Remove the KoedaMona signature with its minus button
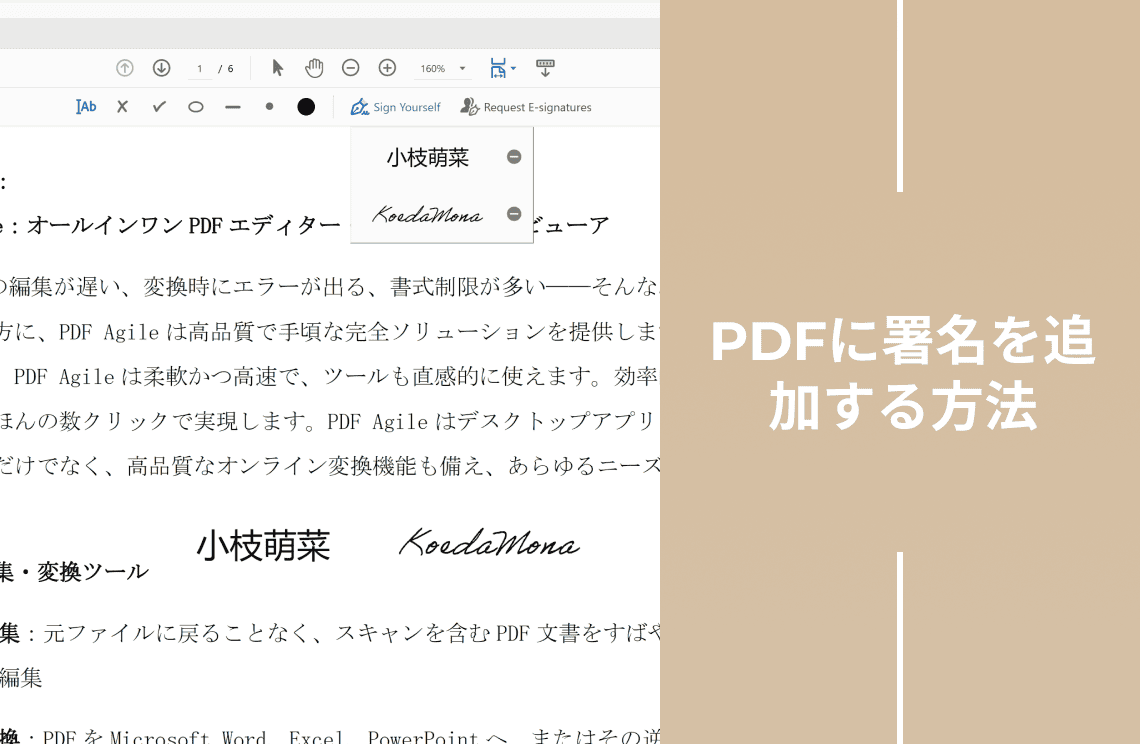The image size is (1140, 744). tap(513, 214)
